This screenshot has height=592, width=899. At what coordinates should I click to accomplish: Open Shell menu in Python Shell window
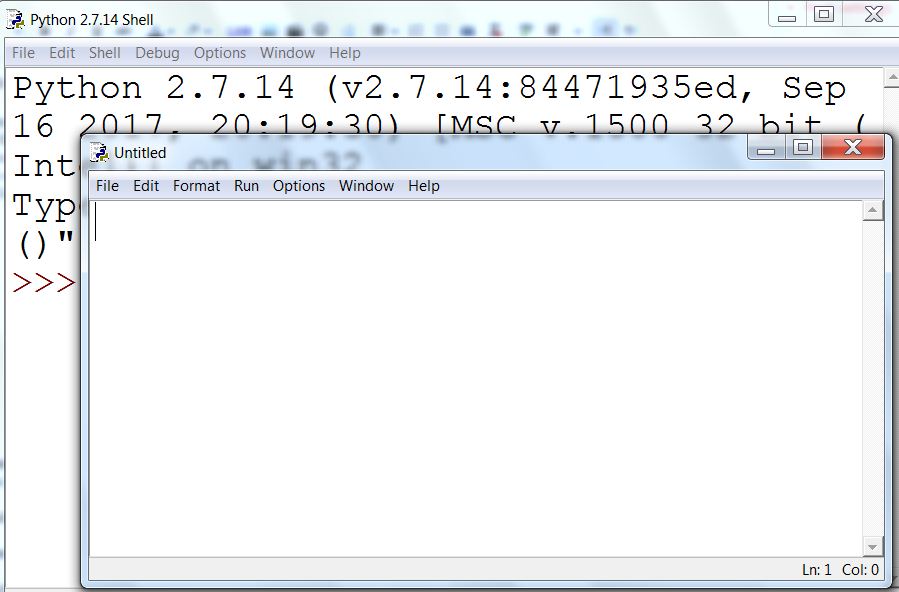[104, 53]
